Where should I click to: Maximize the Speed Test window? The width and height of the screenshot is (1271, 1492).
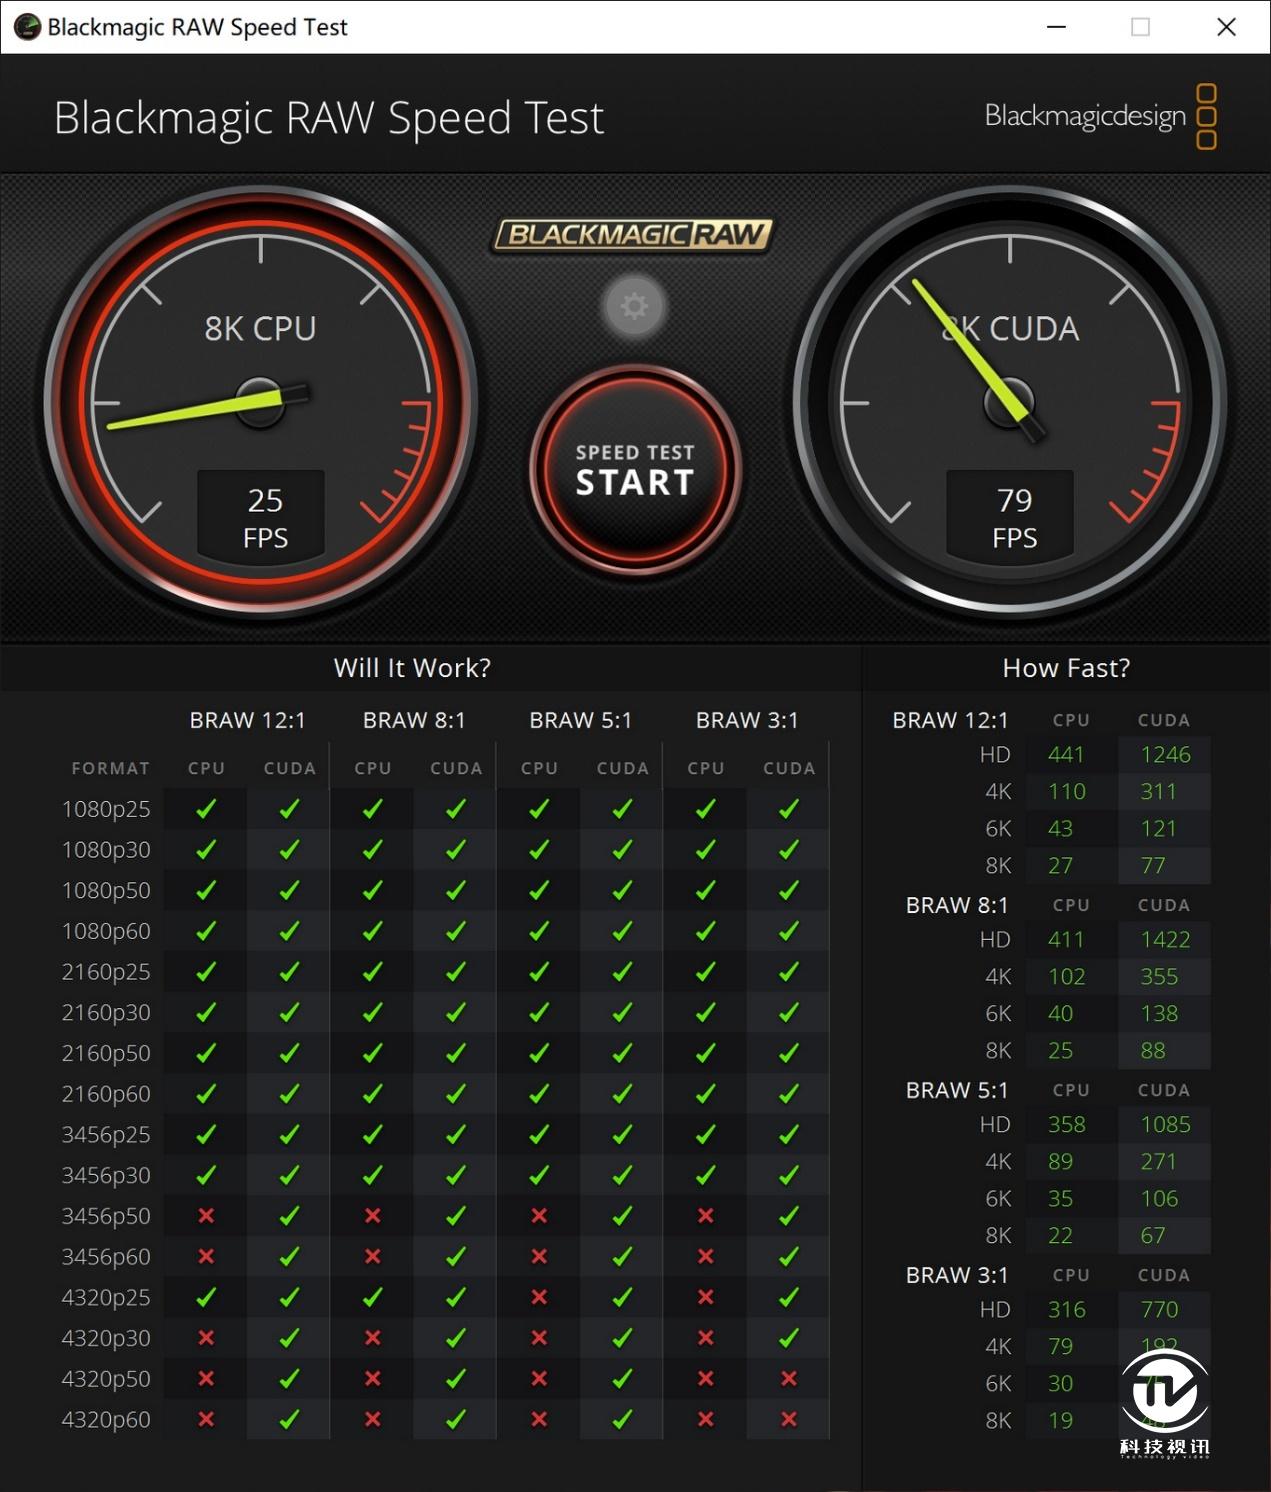click(1140, 27)
